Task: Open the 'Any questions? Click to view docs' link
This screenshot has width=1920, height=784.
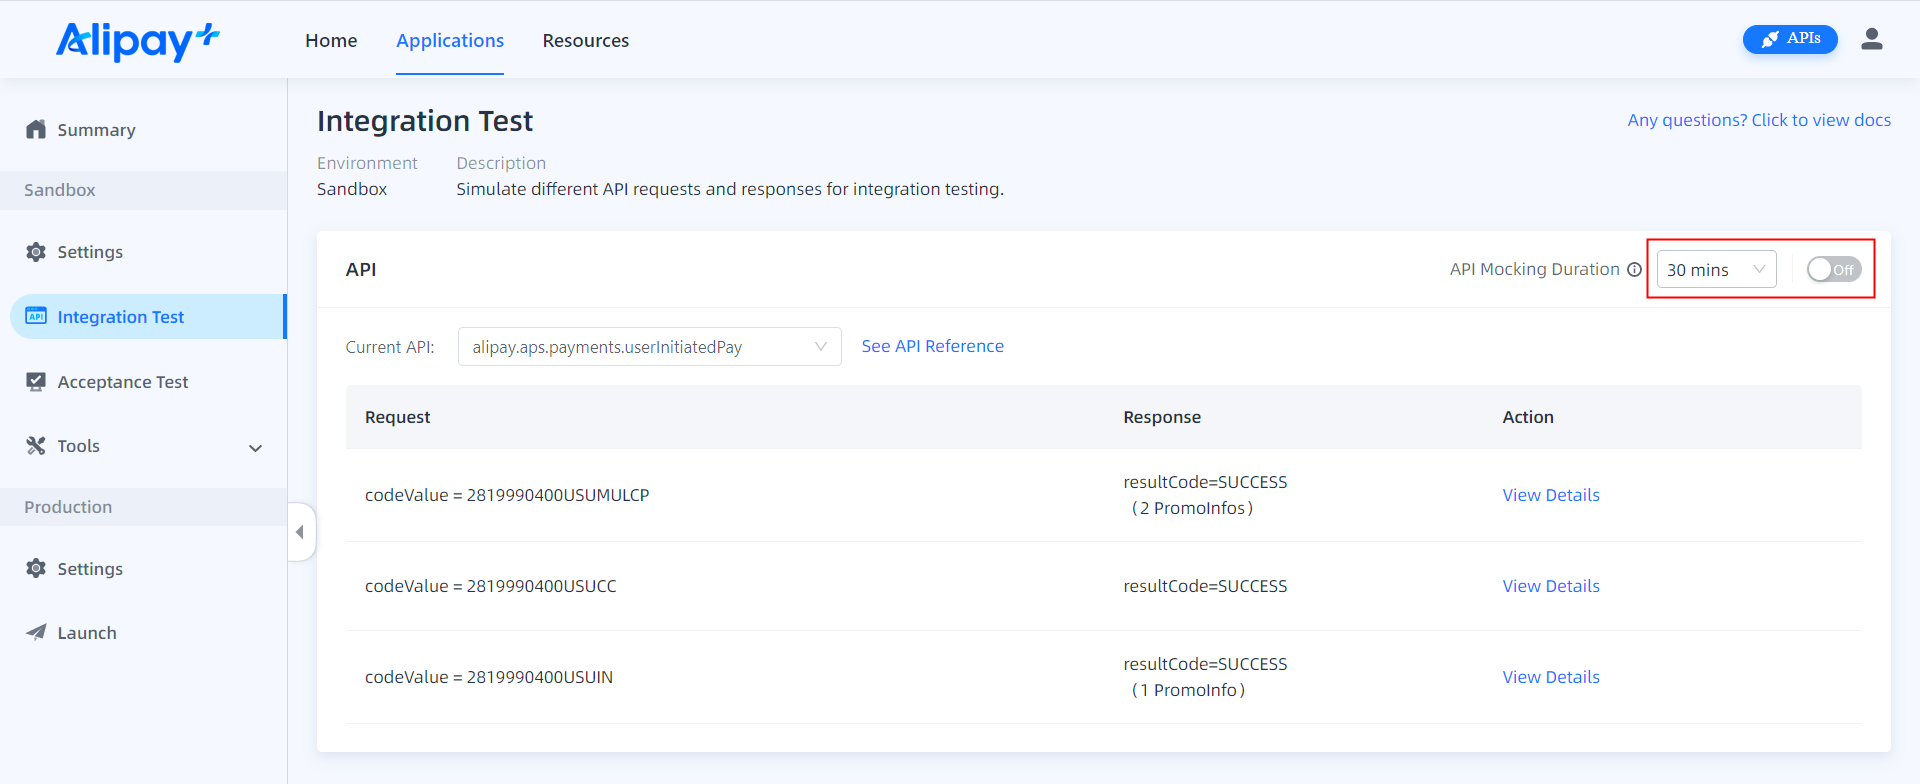Action: coord(1758,120)
